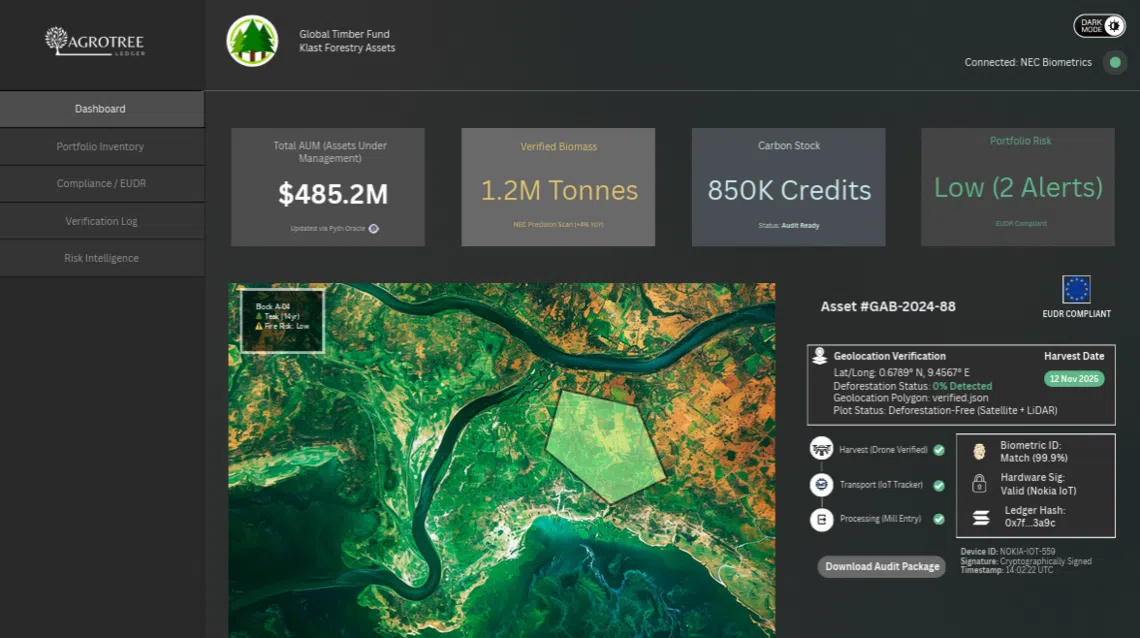The image size is (1140, 638).
Task: Go to Compliance / EUDR section
Action: [100, 184]
